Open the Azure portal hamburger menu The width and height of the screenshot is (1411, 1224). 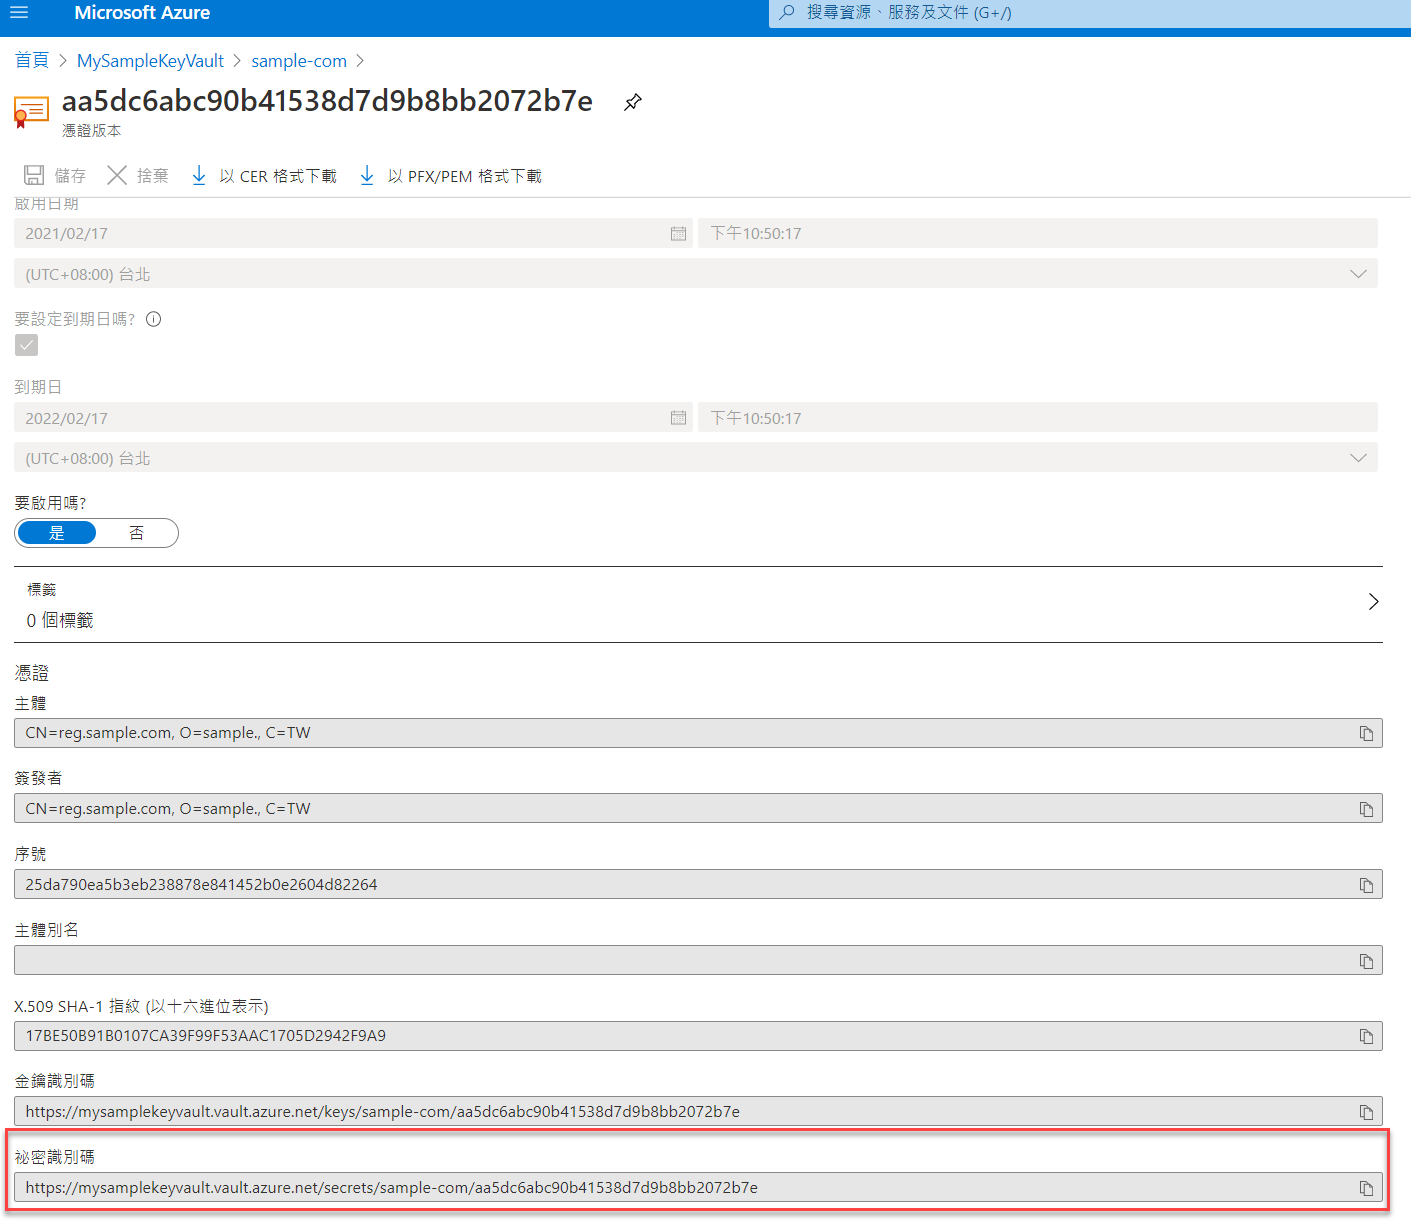pos(19,13)
